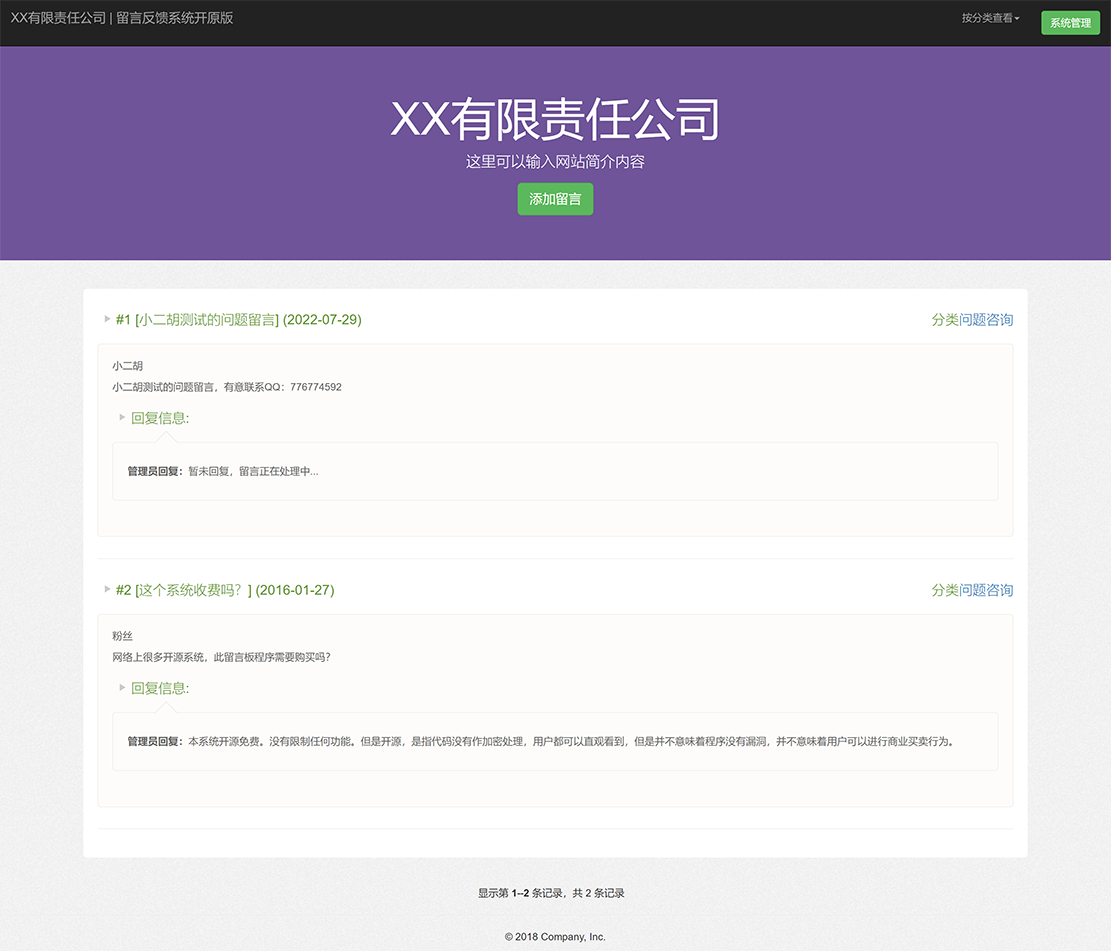The height and width of the screenshot is (951, 1111).
Task: Open the 系统管理 admin page
Action: click(1070, 23)
